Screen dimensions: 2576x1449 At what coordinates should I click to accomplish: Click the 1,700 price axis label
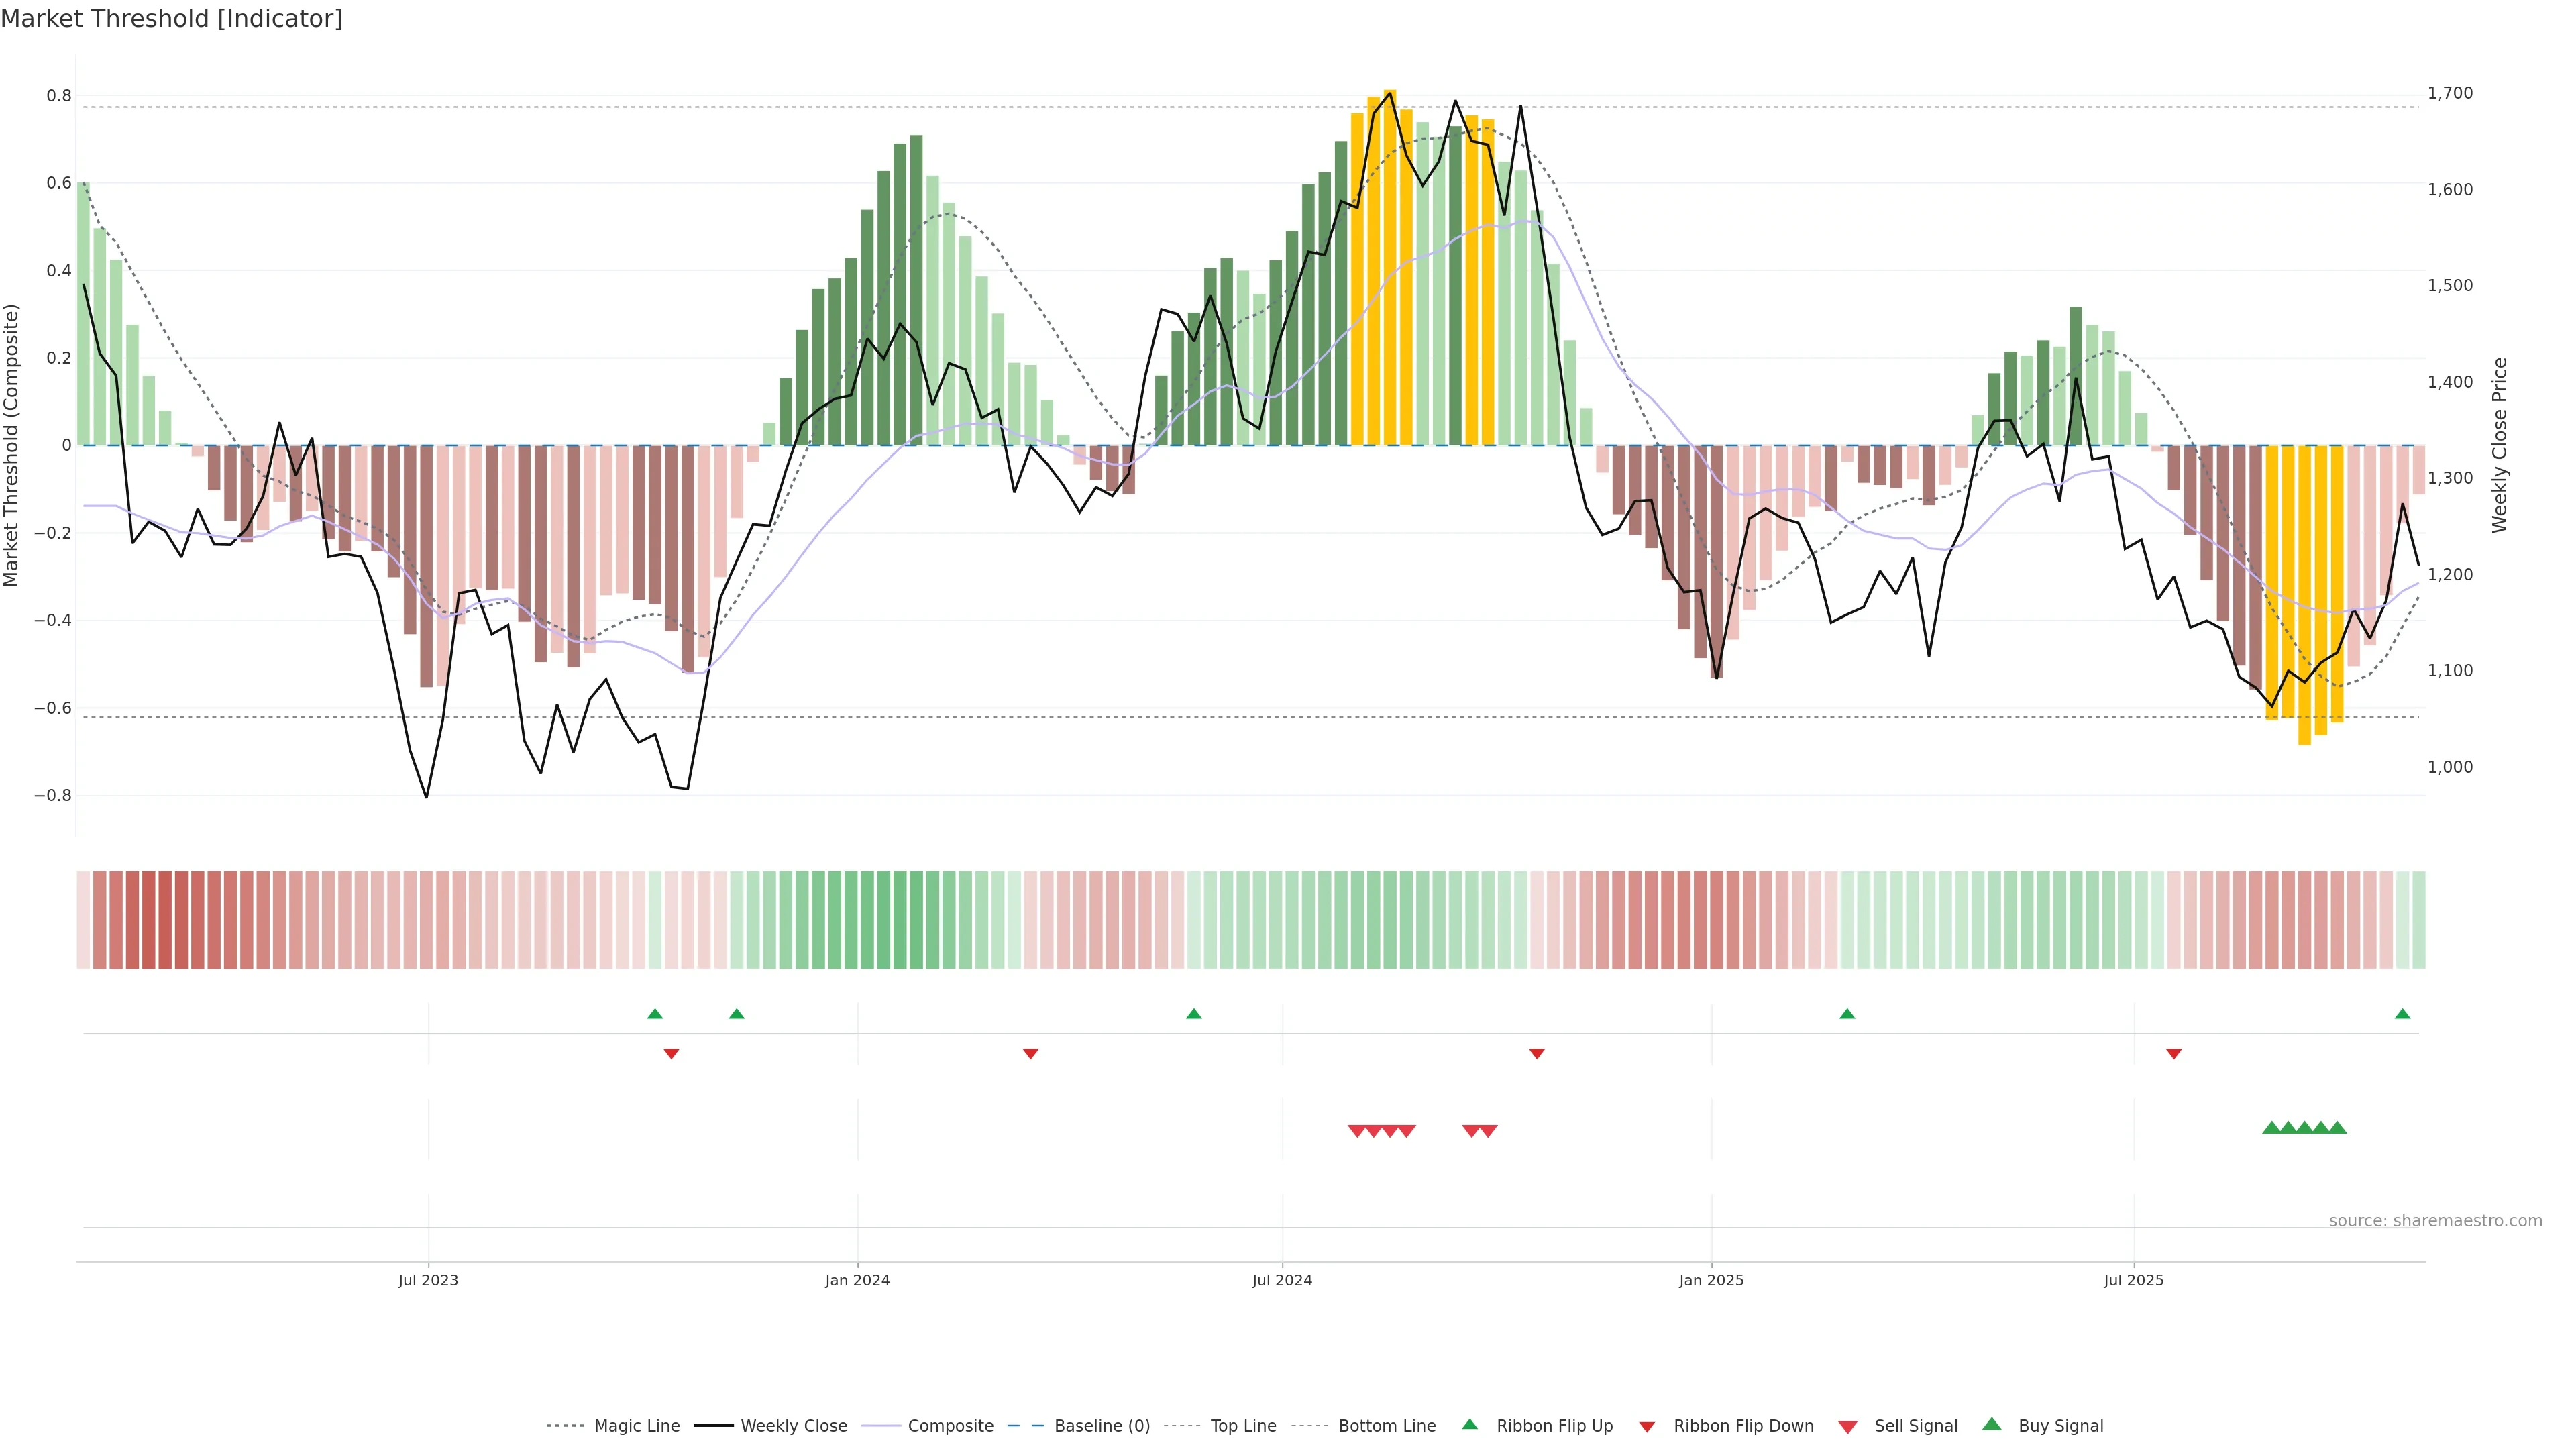coord(2450,93)
